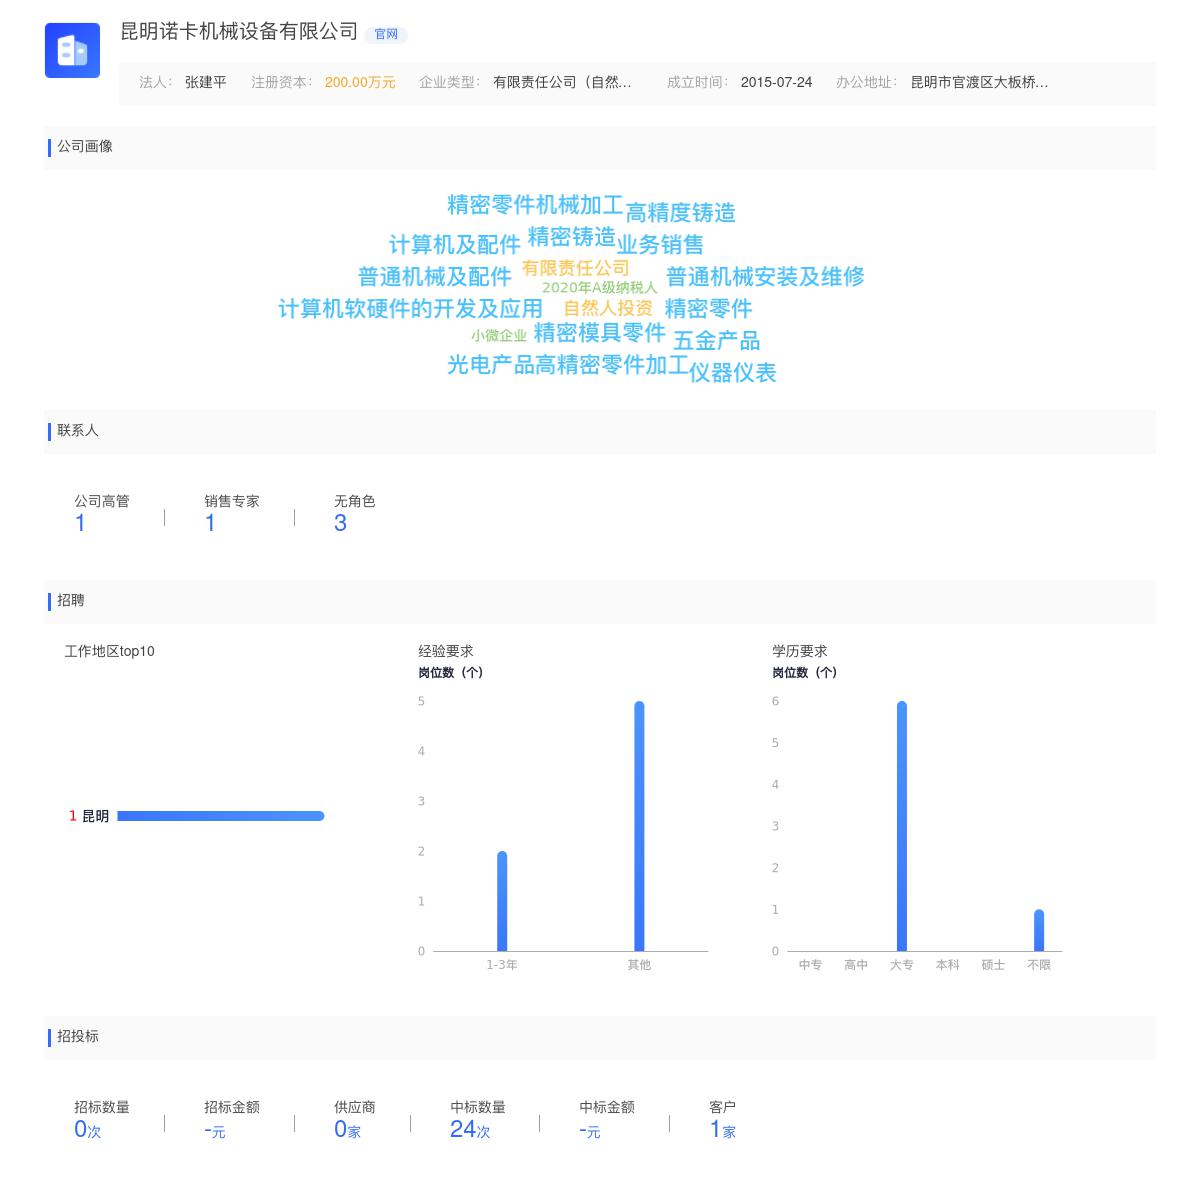
Task: Click the 不限 education bar
Action: pyautogui.click(x=1039, y=930)
